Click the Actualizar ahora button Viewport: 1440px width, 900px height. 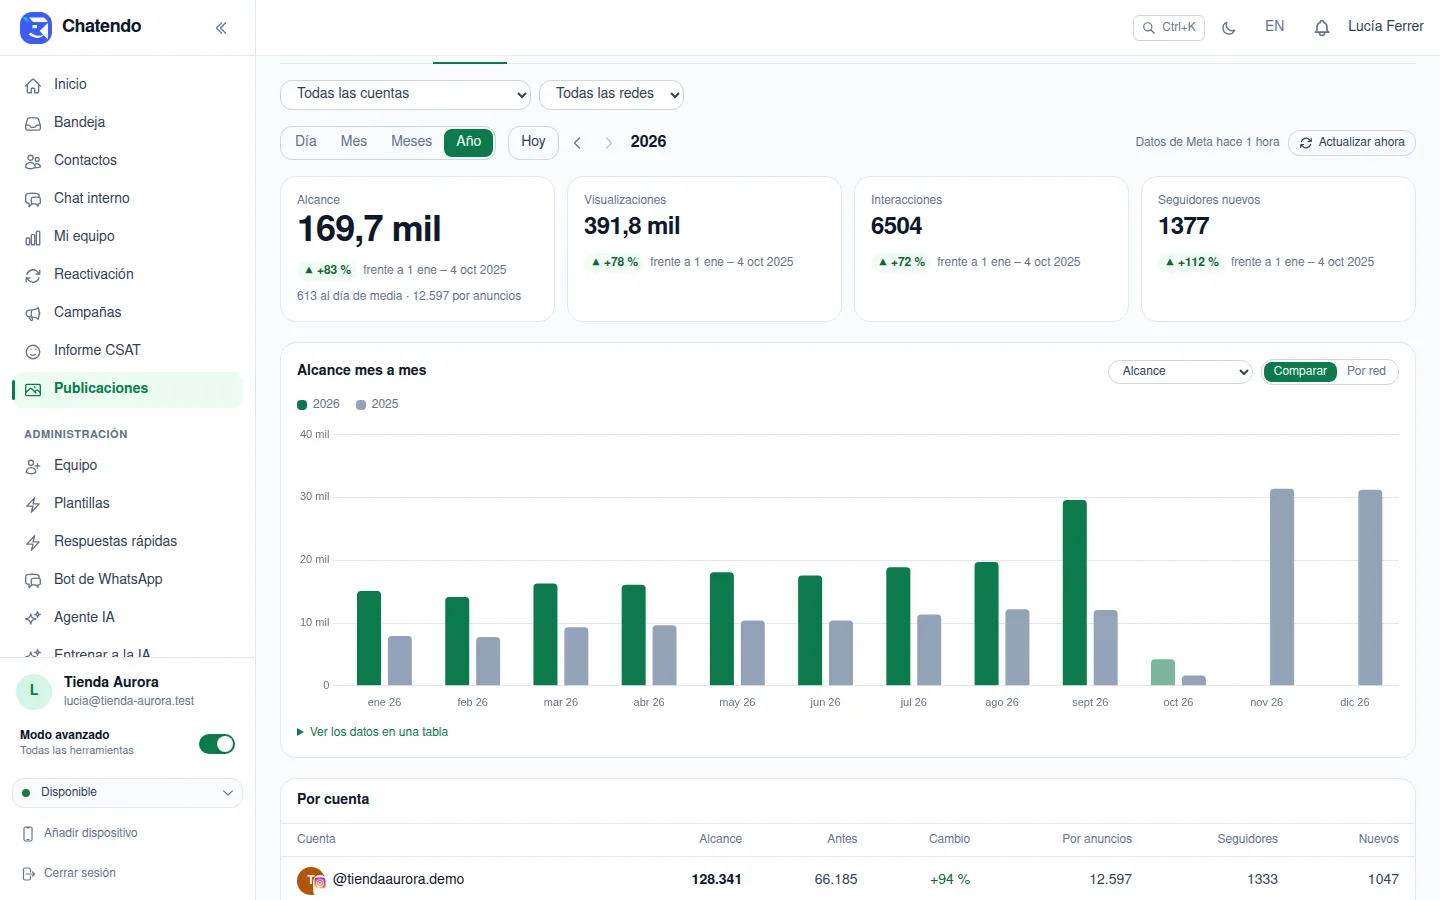(x=1351, y=142)
